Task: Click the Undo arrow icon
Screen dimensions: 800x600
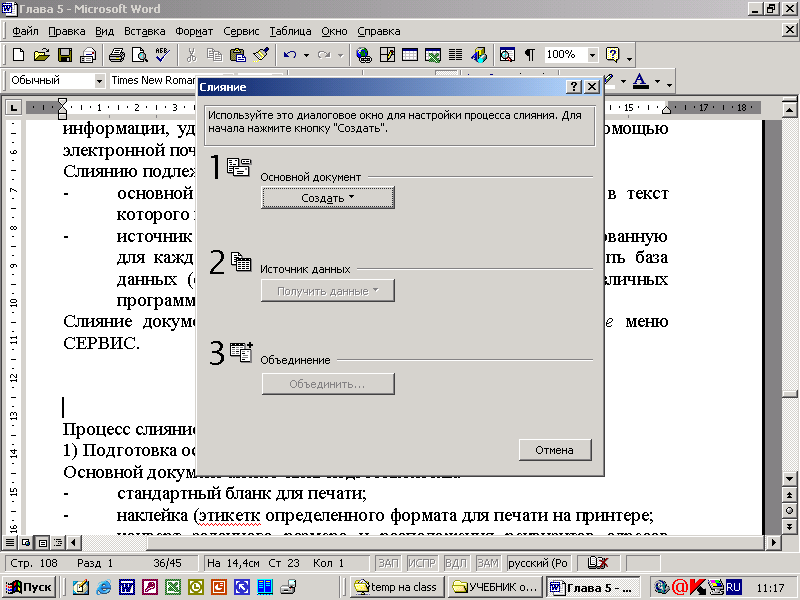Action: point(290,55)
